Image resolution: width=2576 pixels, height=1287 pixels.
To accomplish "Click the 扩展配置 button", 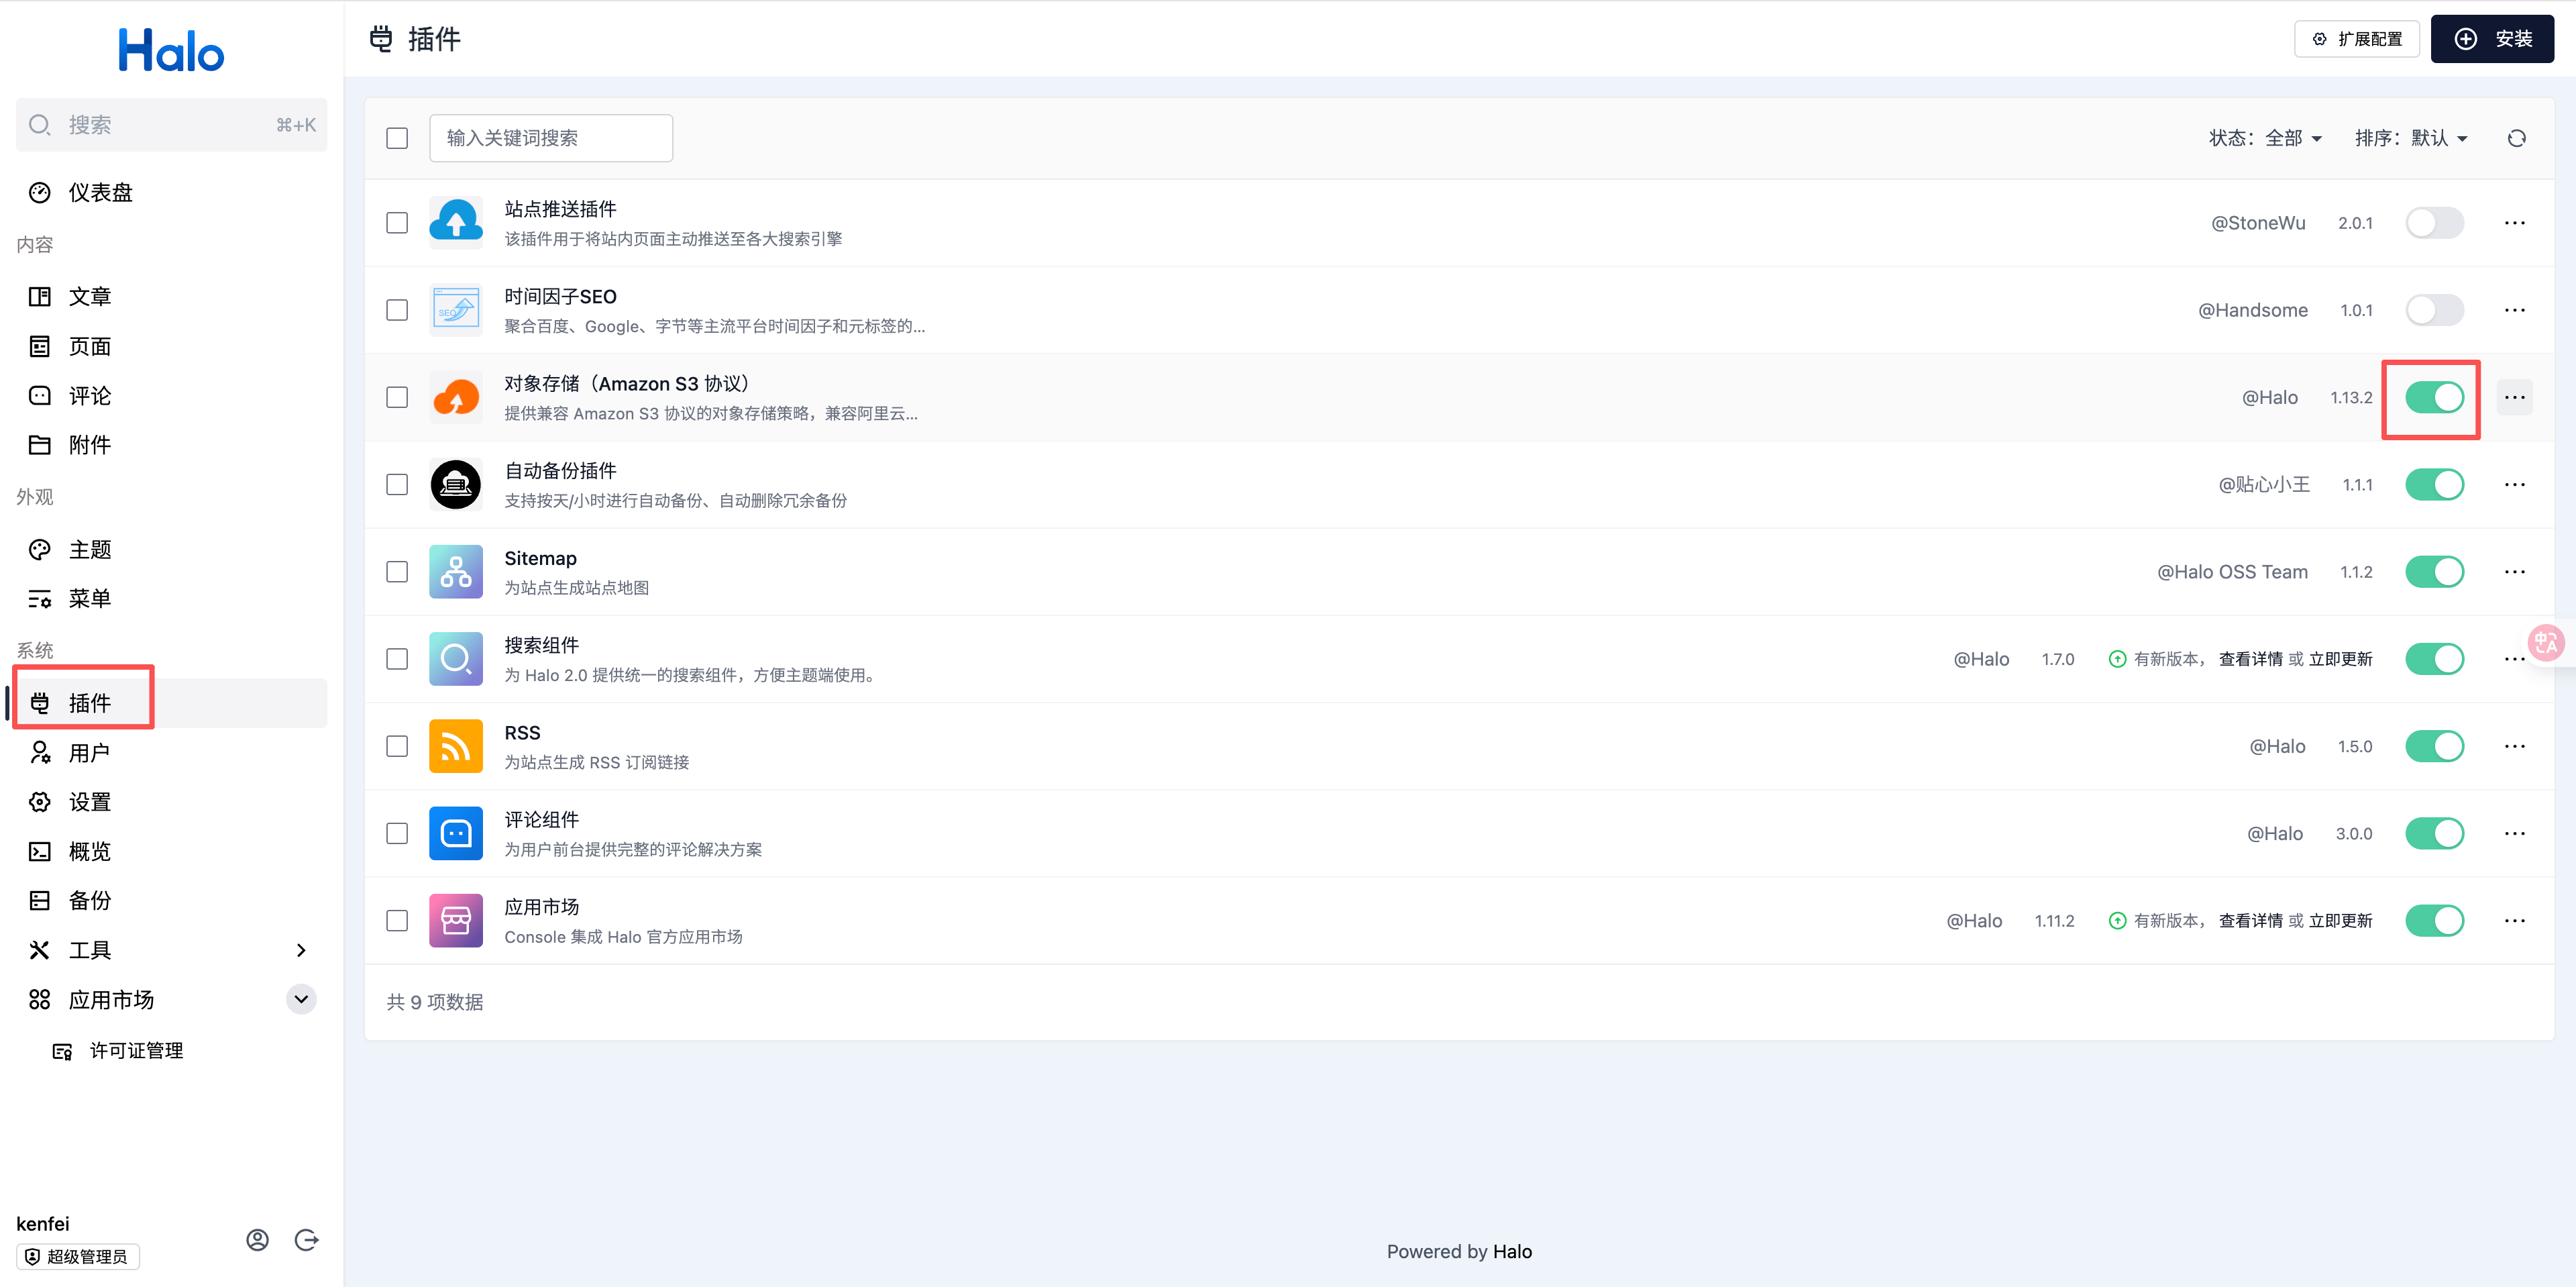I will (x=2356, y=39).
